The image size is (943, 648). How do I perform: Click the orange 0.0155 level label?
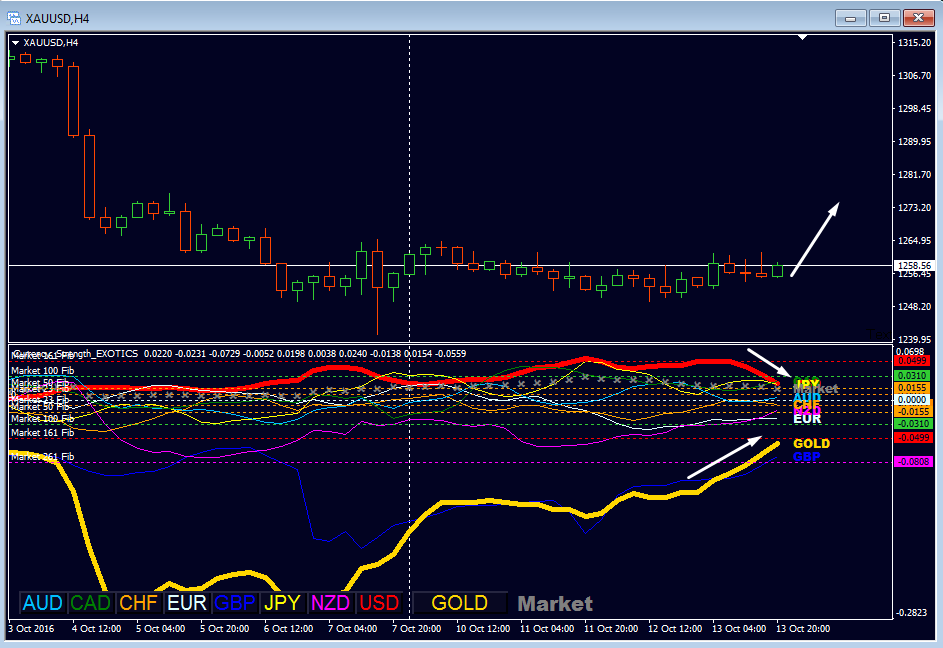tap(912, 388)
